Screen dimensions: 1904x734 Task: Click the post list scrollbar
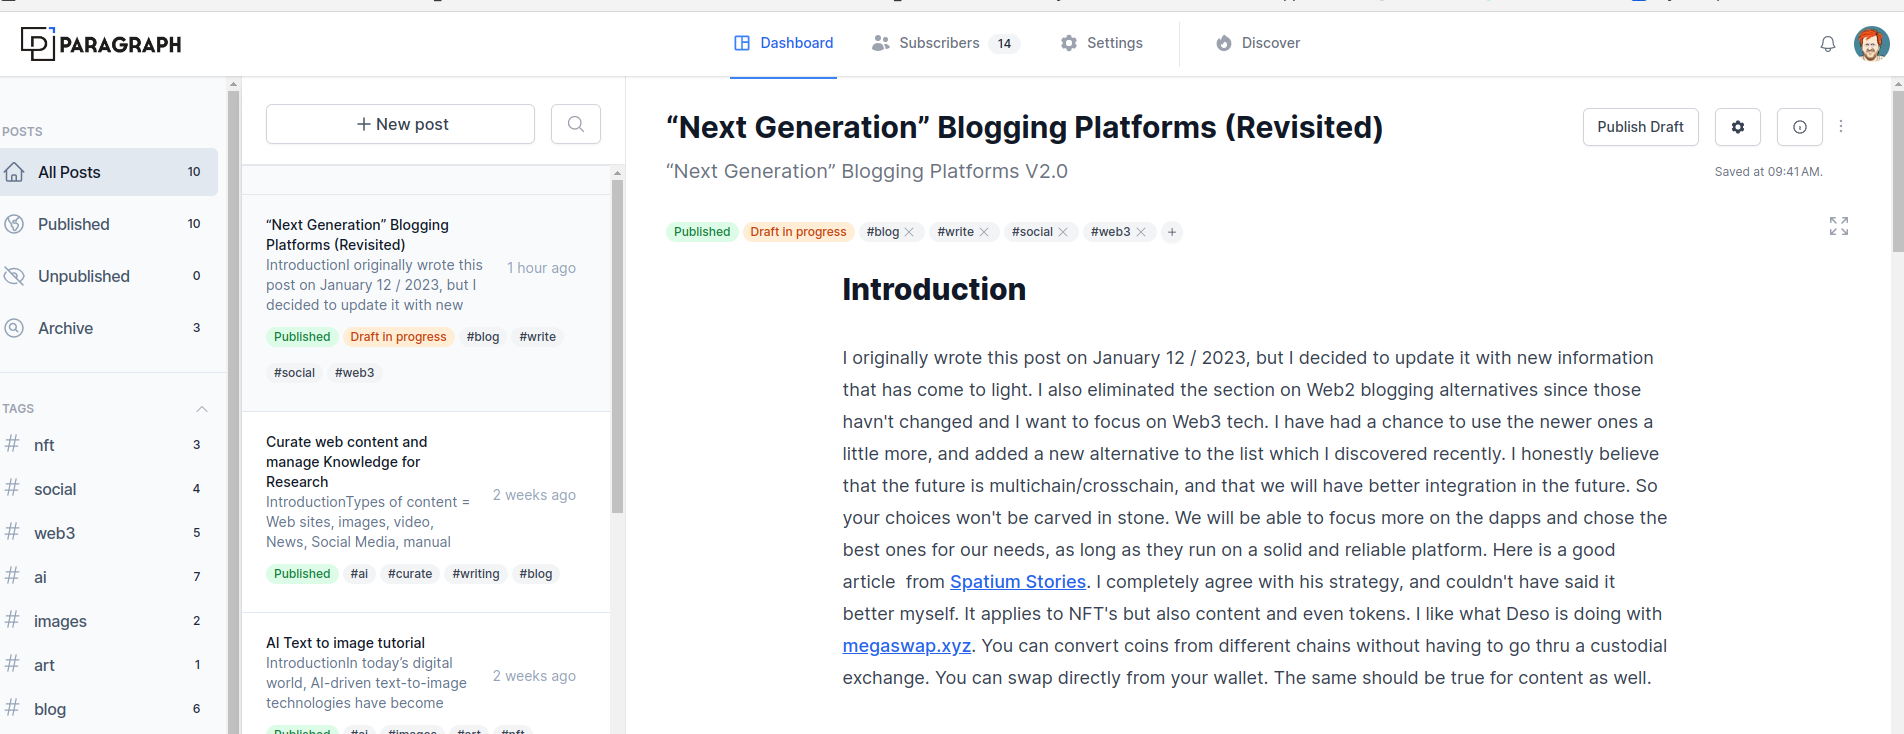point(617,346)
